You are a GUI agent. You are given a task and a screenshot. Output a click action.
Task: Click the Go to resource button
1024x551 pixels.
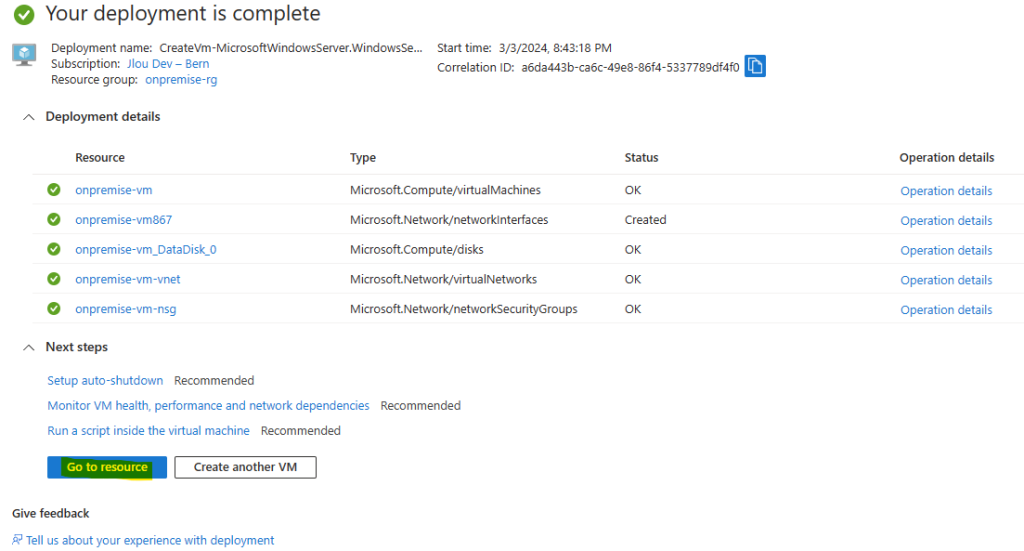(x=107, y=467)
